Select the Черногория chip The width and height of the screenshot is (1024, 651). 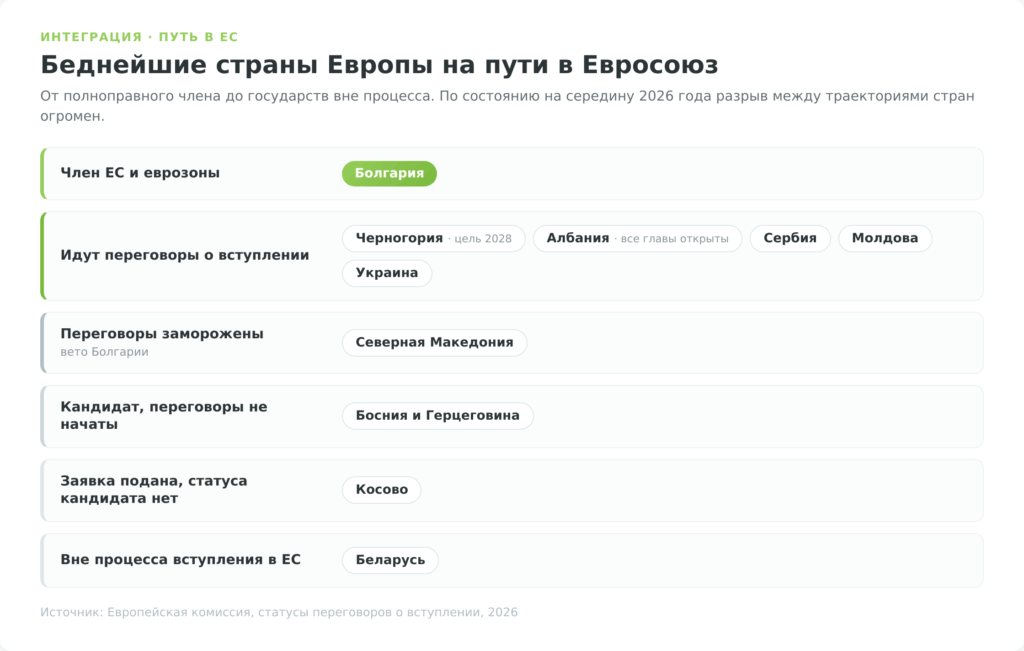pyautogui.click(x=434, y=238)
